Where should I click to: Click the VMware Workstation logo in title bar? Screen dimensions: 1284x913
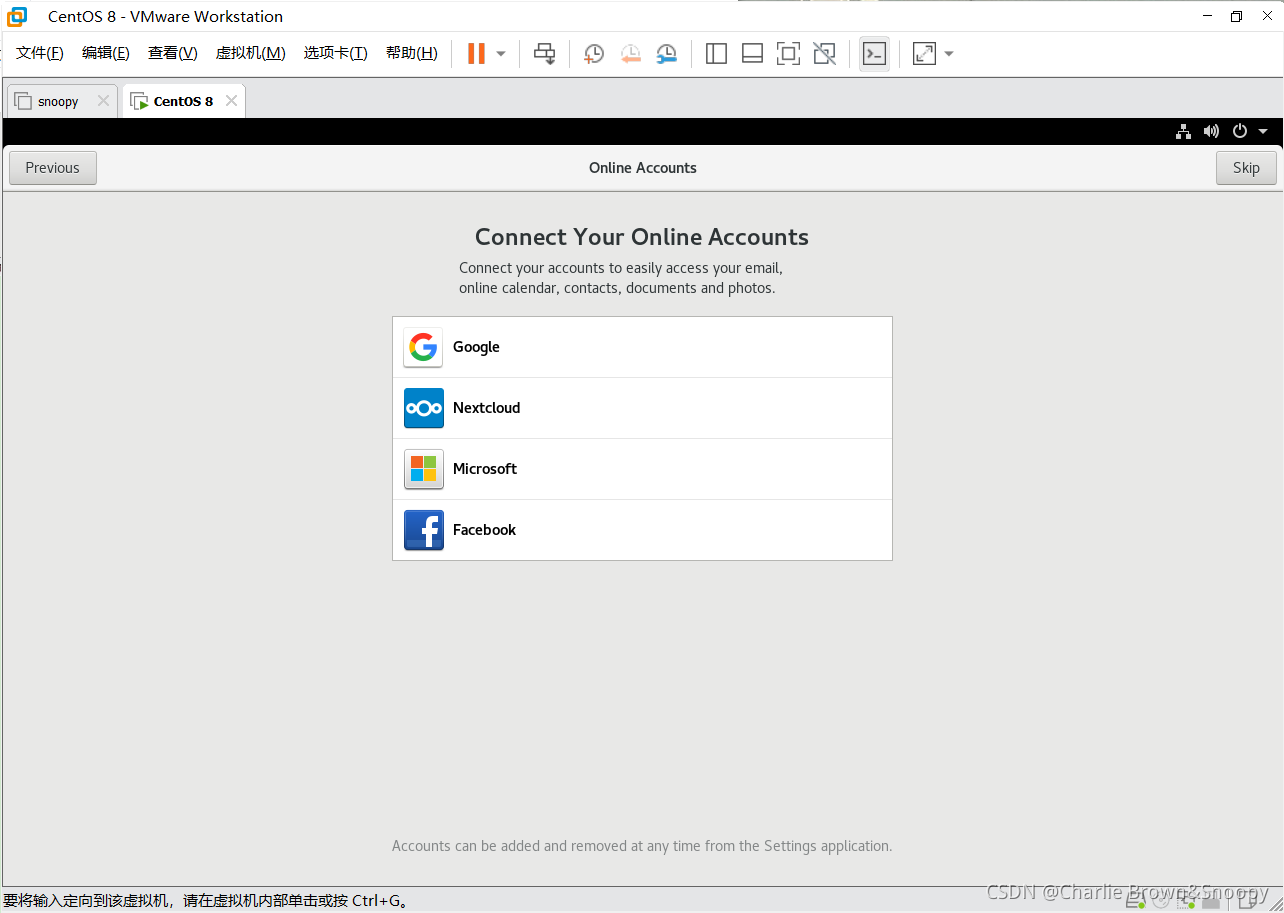pos(17,16)
